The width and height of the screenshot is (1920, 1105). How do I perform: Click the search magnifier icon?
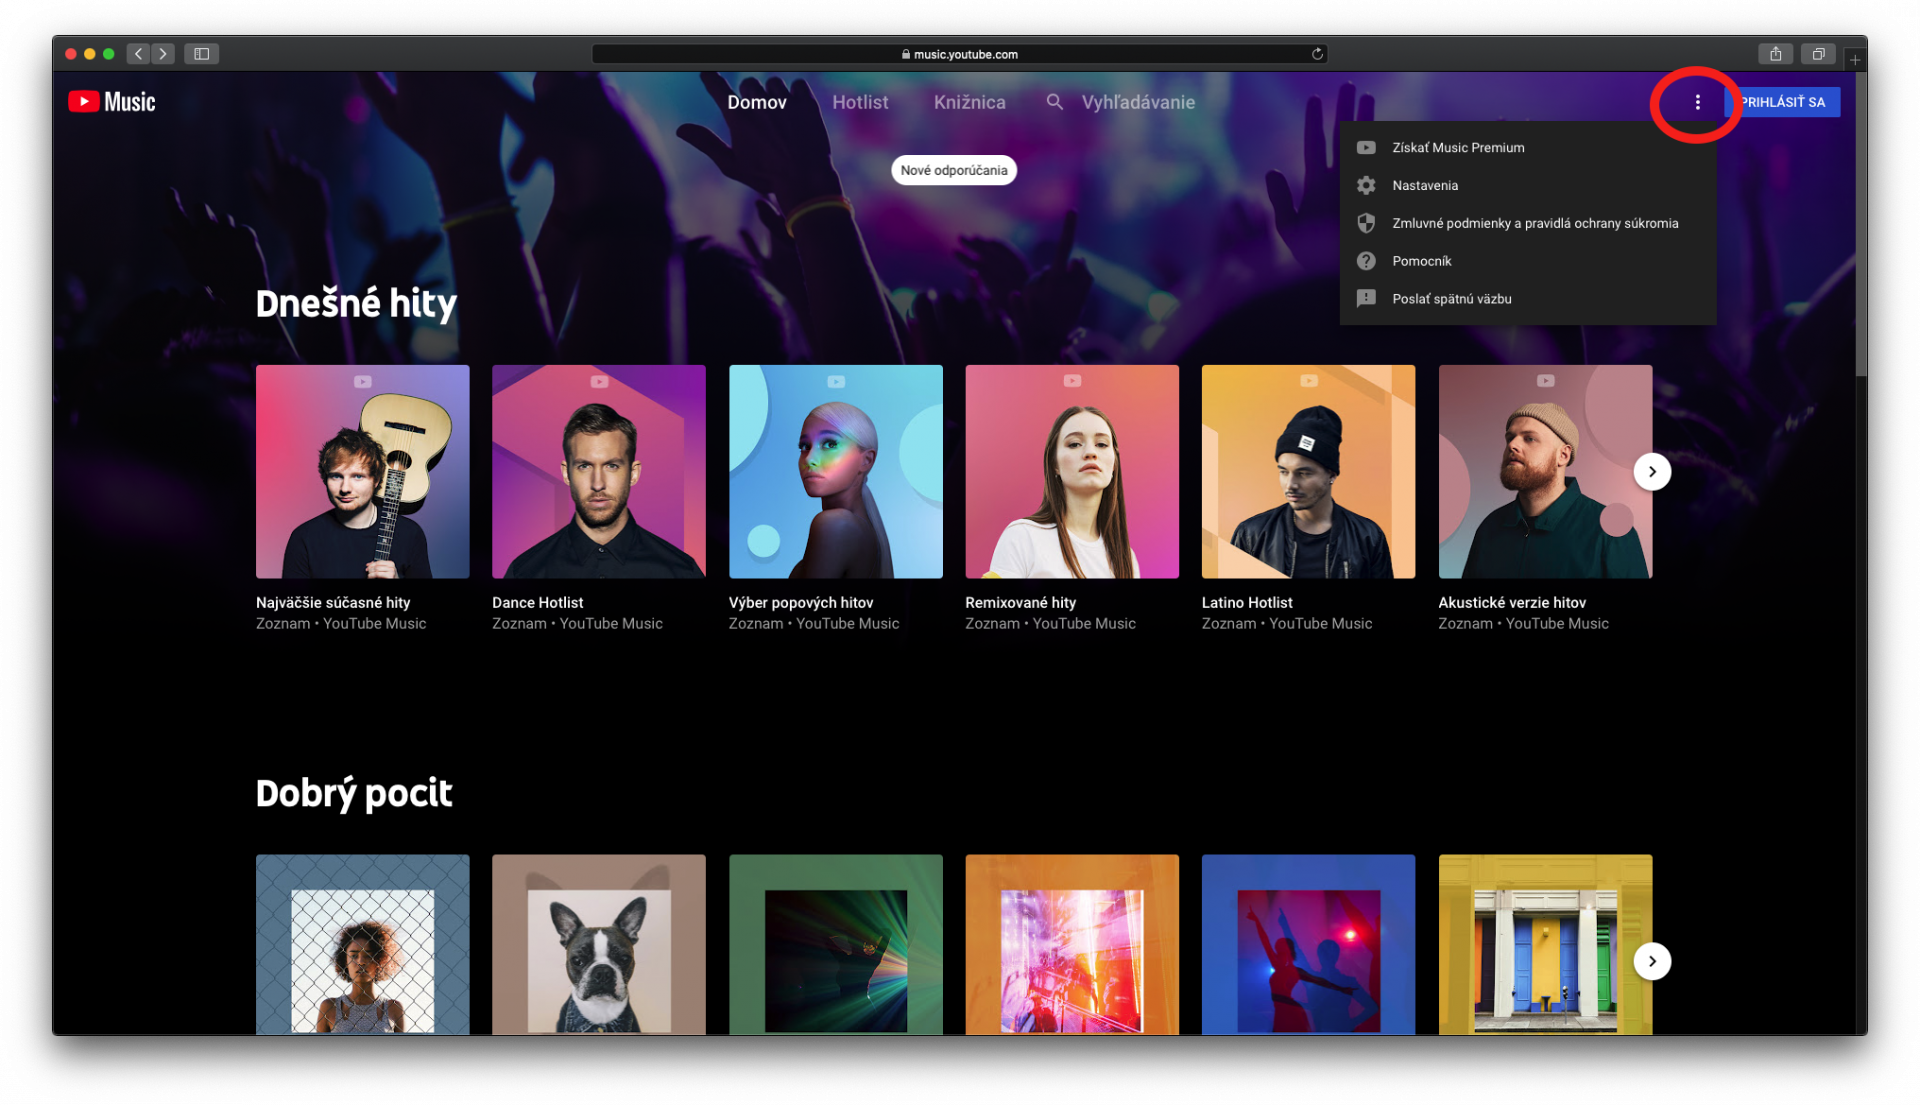[1054, 102]
